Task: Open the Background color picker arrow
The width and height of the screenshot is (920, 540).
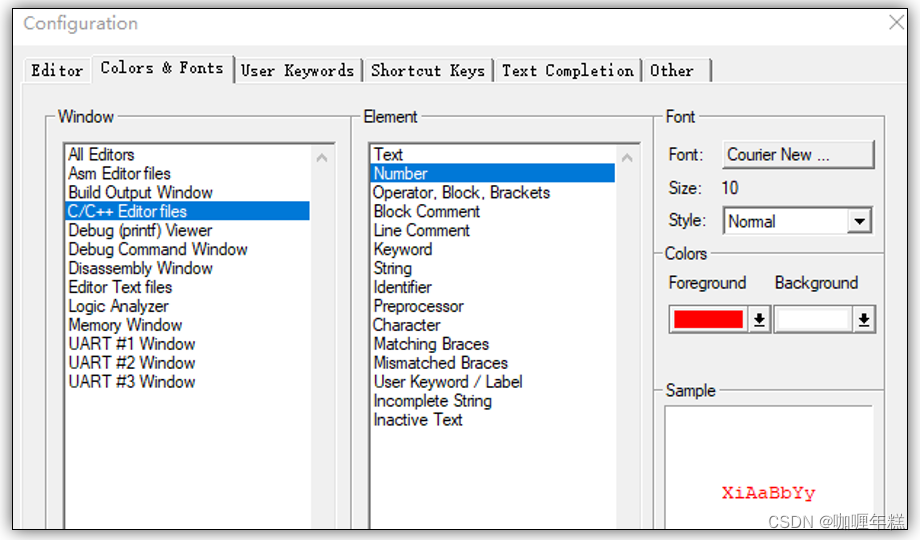Action: point(864,319)
